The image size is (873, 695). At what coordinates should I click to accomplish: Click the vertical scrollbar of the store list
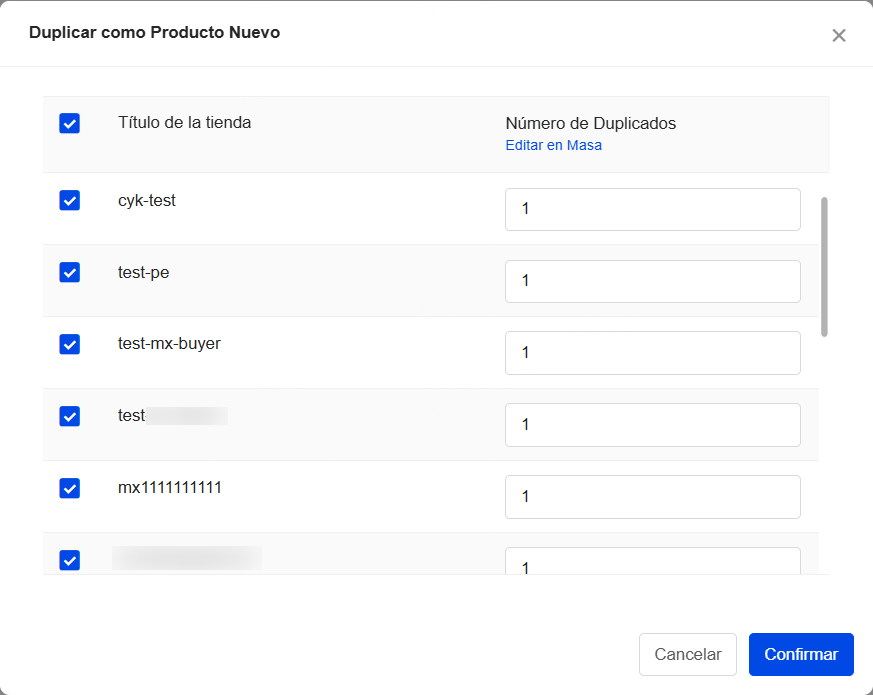pos(824,267)
